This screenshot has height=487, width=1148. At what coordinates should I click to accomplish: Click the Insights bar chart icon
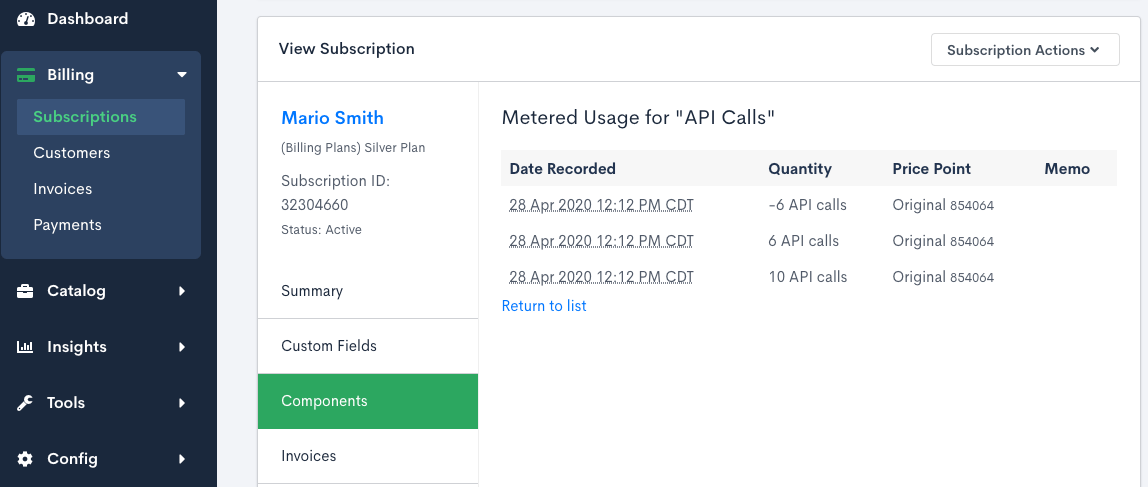point(26,347)
